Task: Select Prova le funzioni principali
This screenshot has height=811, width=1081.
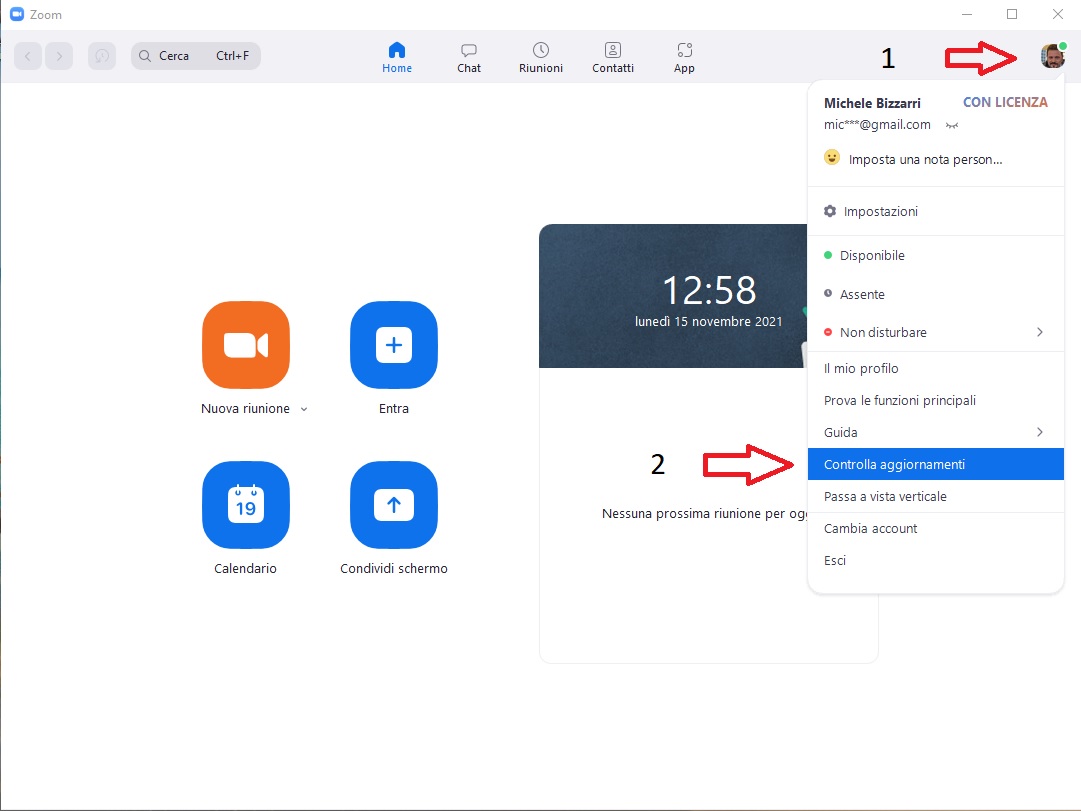Action: [x=936, y=401]
